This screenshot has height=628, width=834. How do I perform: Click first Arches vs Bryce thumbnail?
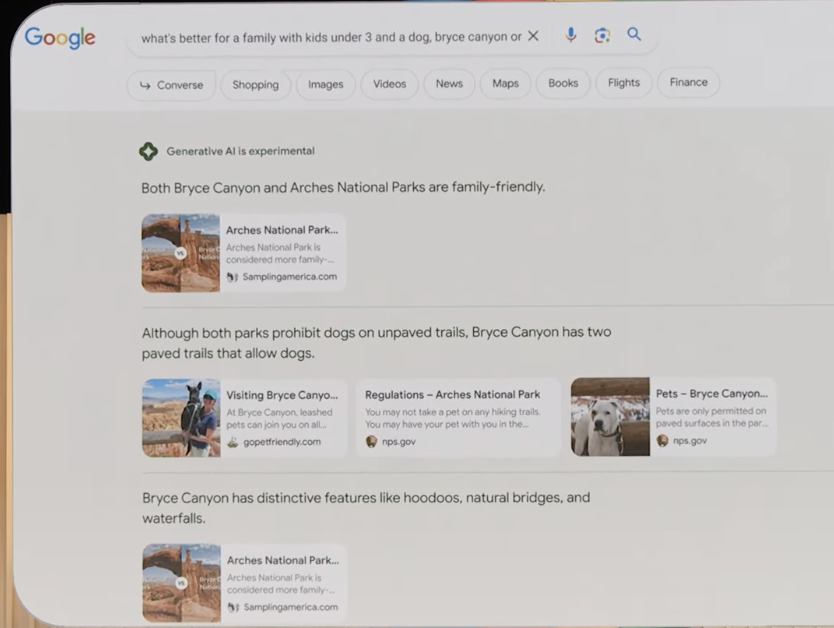[x=181, y=253]
